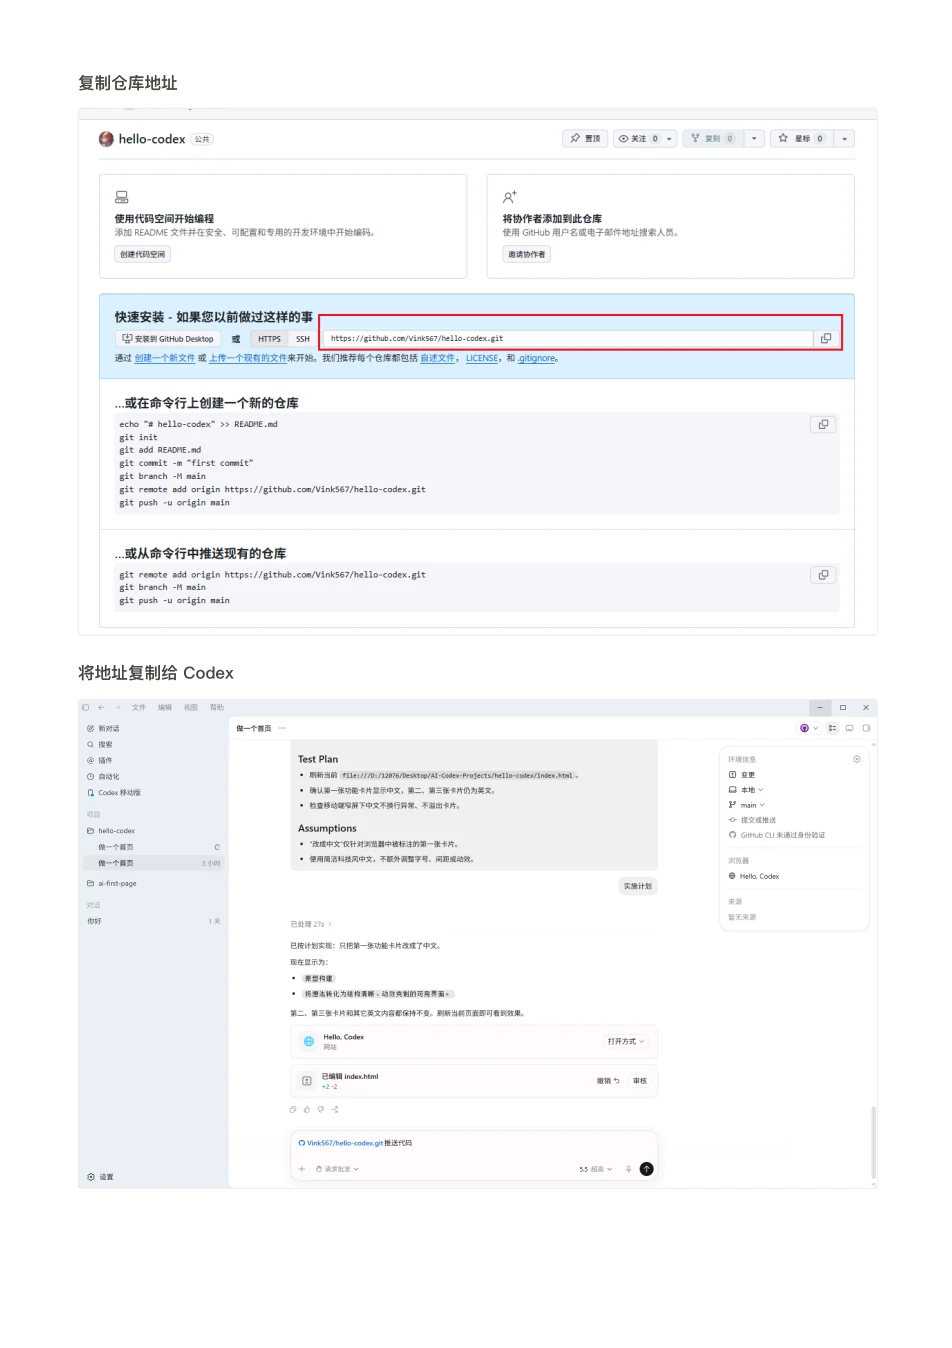Click the 关注 watch button

(638, 138)
